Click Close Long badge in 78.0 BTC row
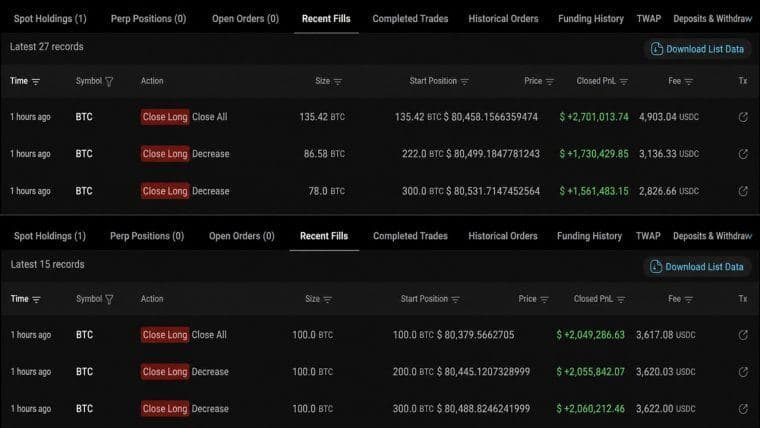This screenshot has height=428, width=760. pyautogui.click(x=165, y=191)
